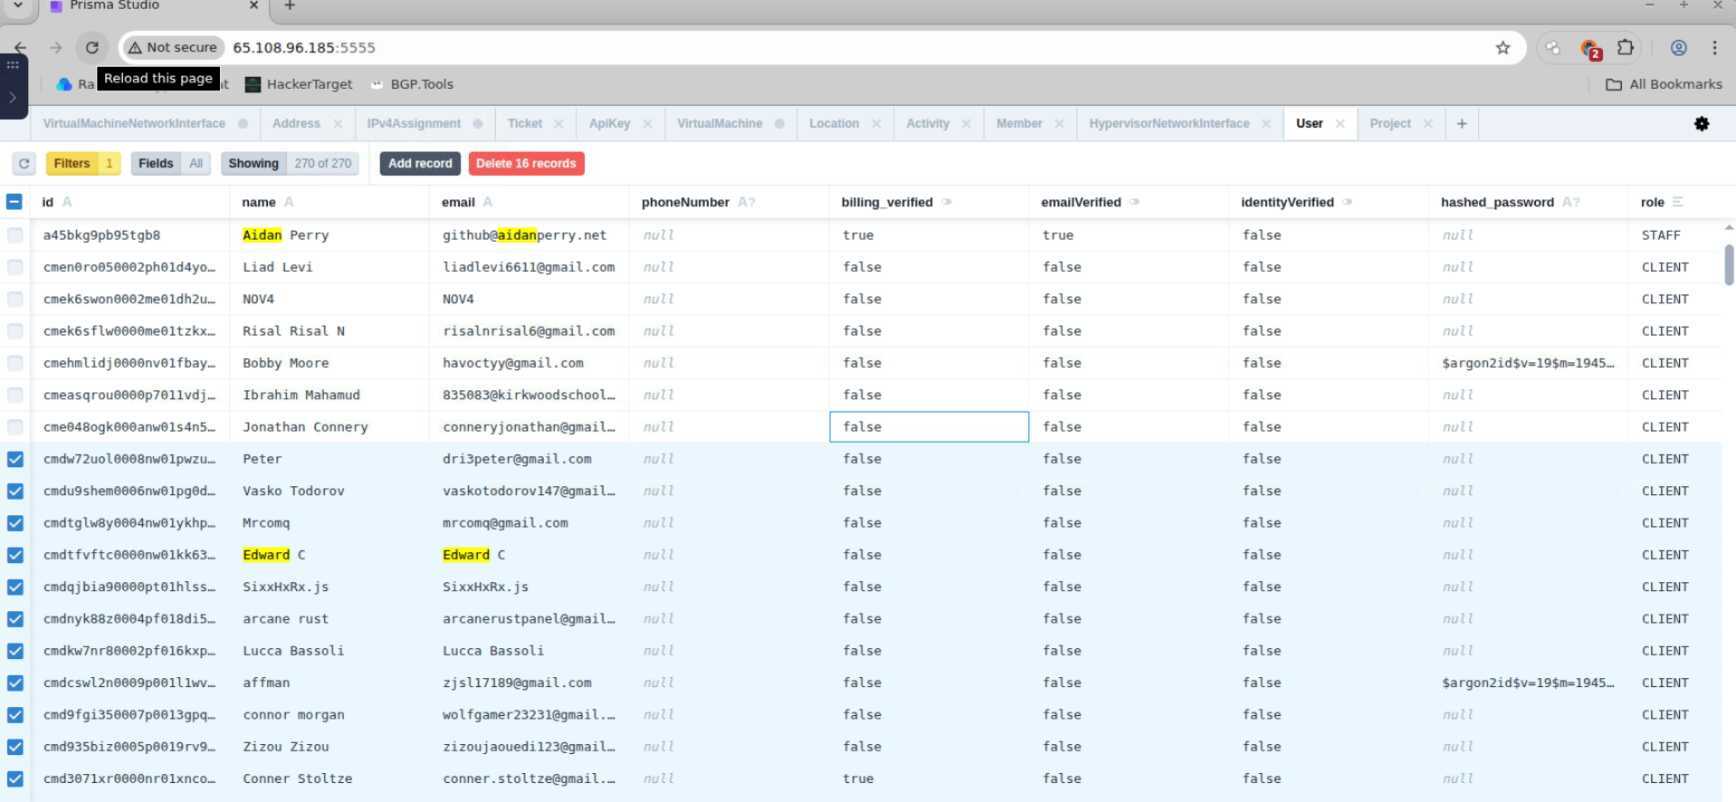
Task: Toggle the select-all header checkbox
Action: coord(15,202)
